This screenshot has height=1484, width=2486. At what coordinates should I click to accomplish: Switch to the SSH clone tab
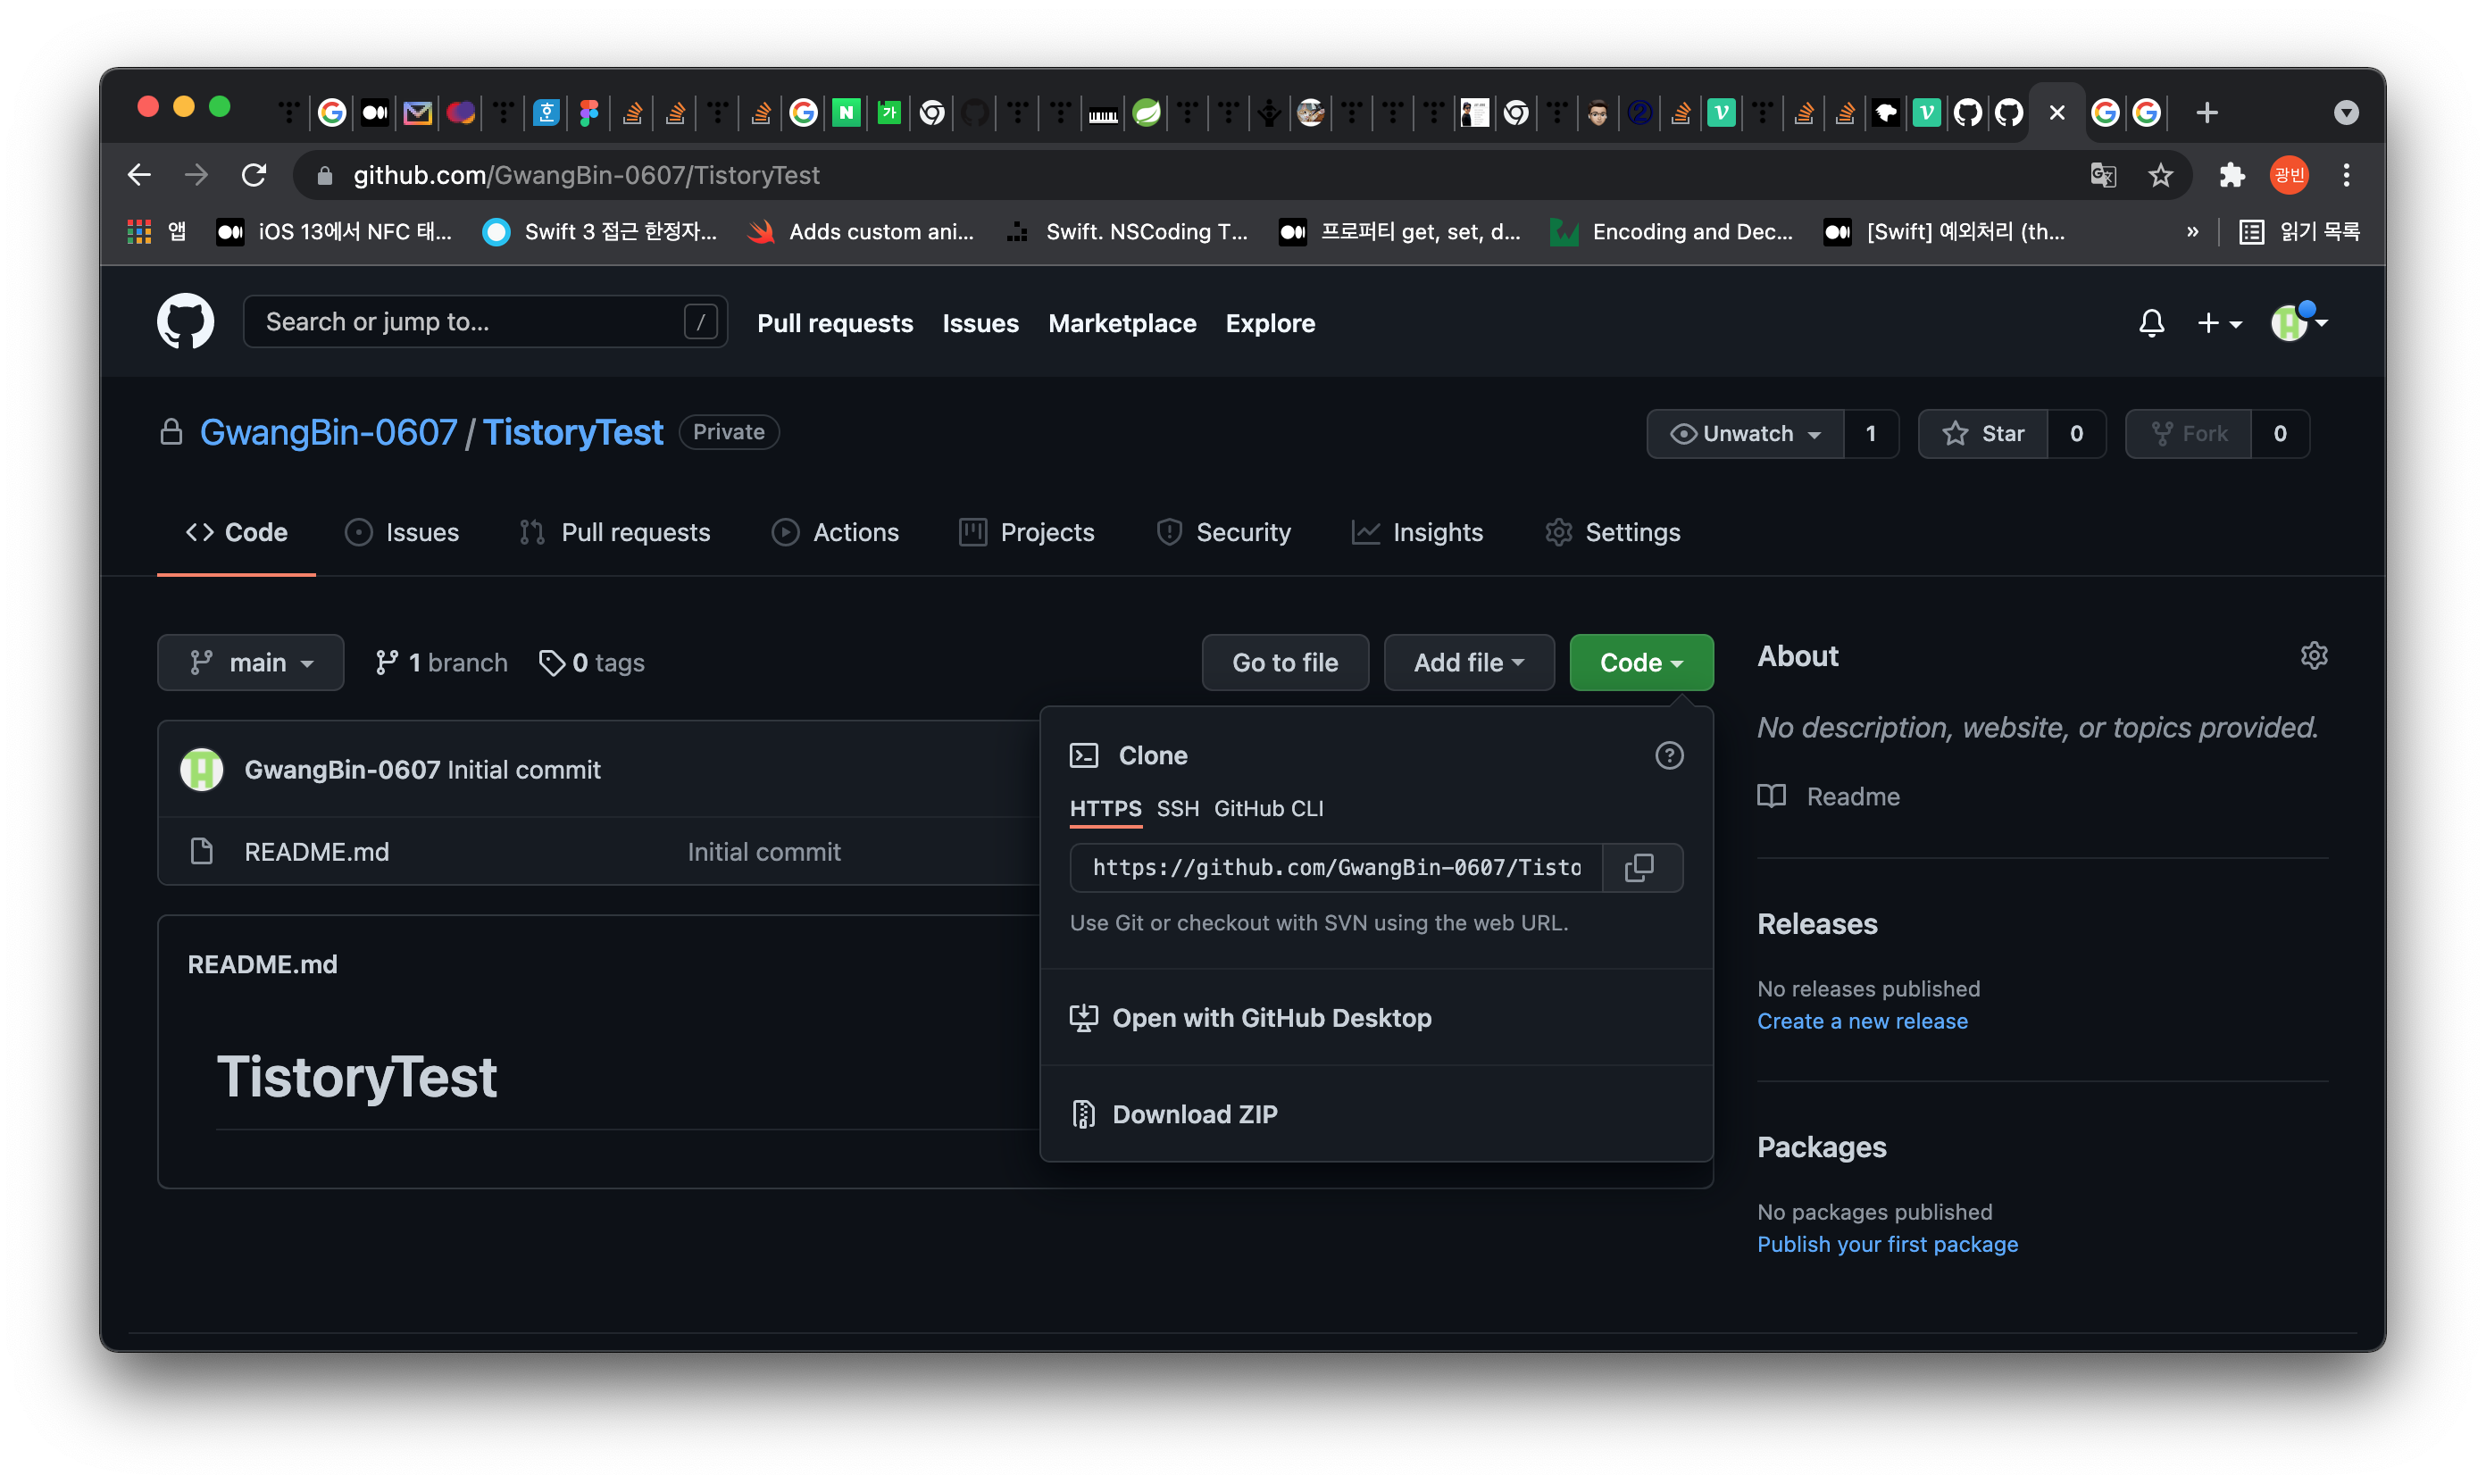tap(1177, 808)
